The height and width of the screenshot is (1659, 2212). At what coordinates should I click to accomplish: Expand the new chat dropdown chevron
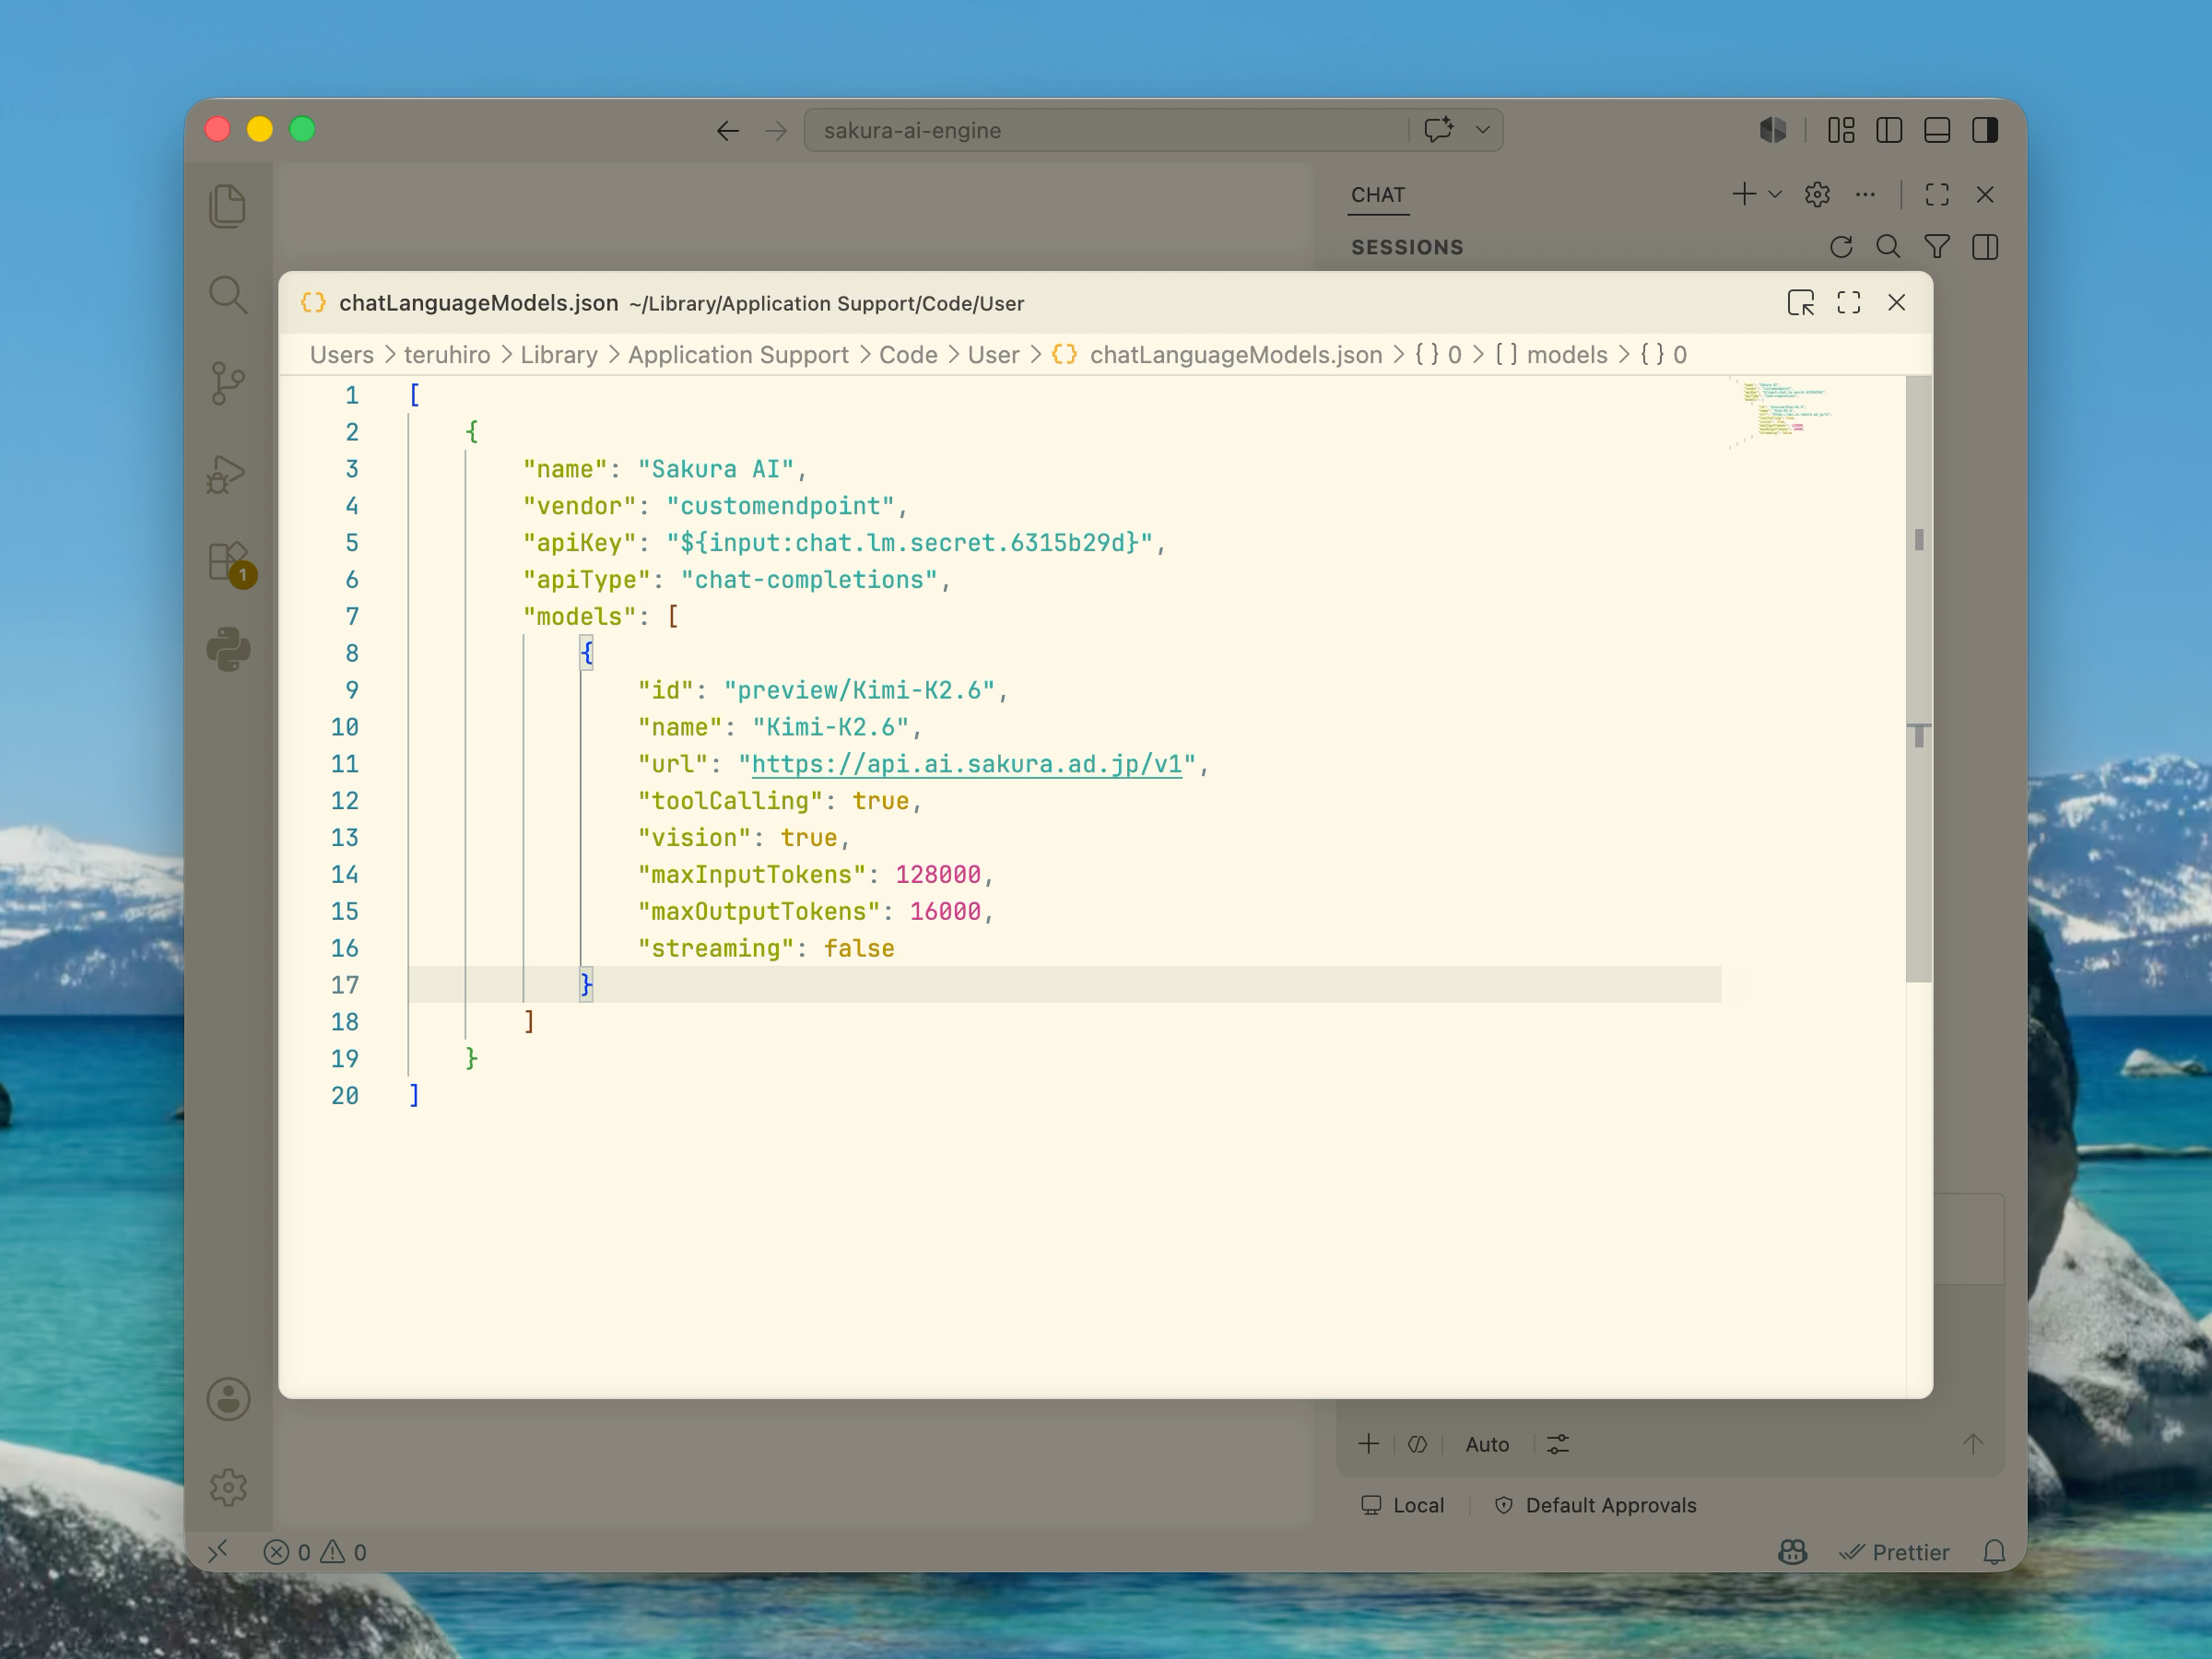pyautogui.click(x=1775, y=194)
